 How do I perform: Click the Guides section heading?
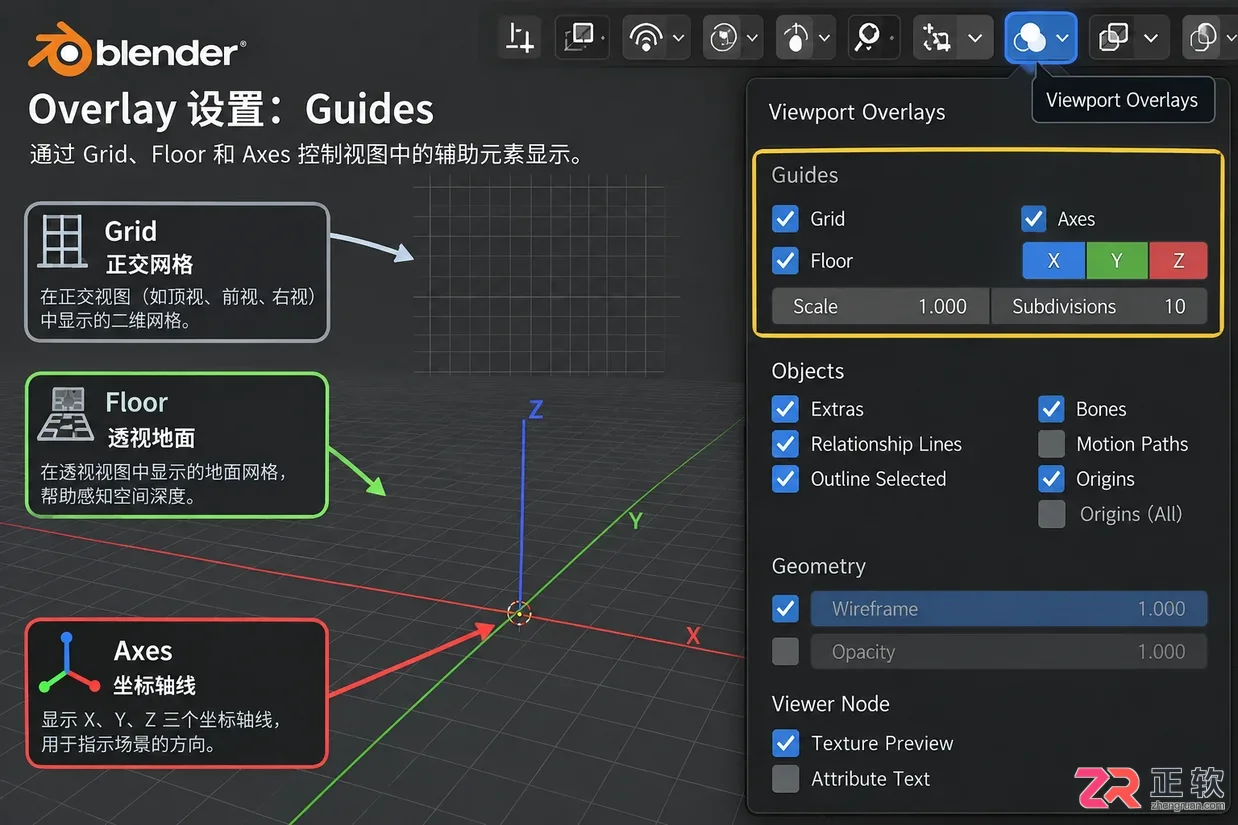805,175
